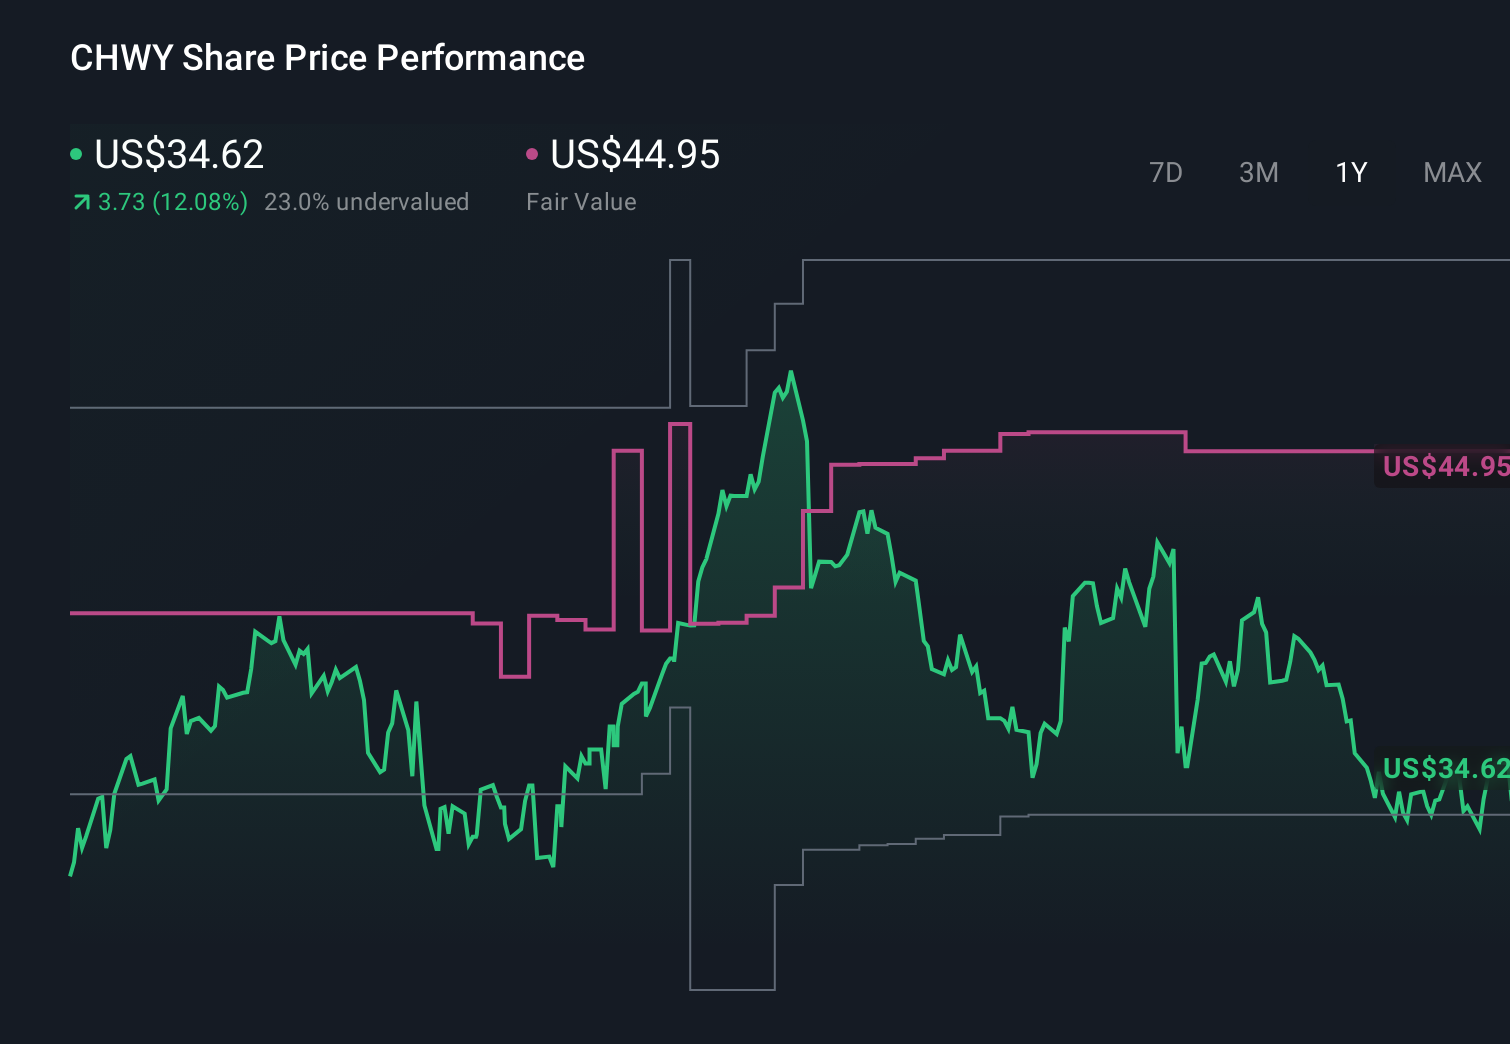This screenshot has height=1044, width=1510.
Task: Click the pink US$44.95 chart end label
Action: [1444, 466]
